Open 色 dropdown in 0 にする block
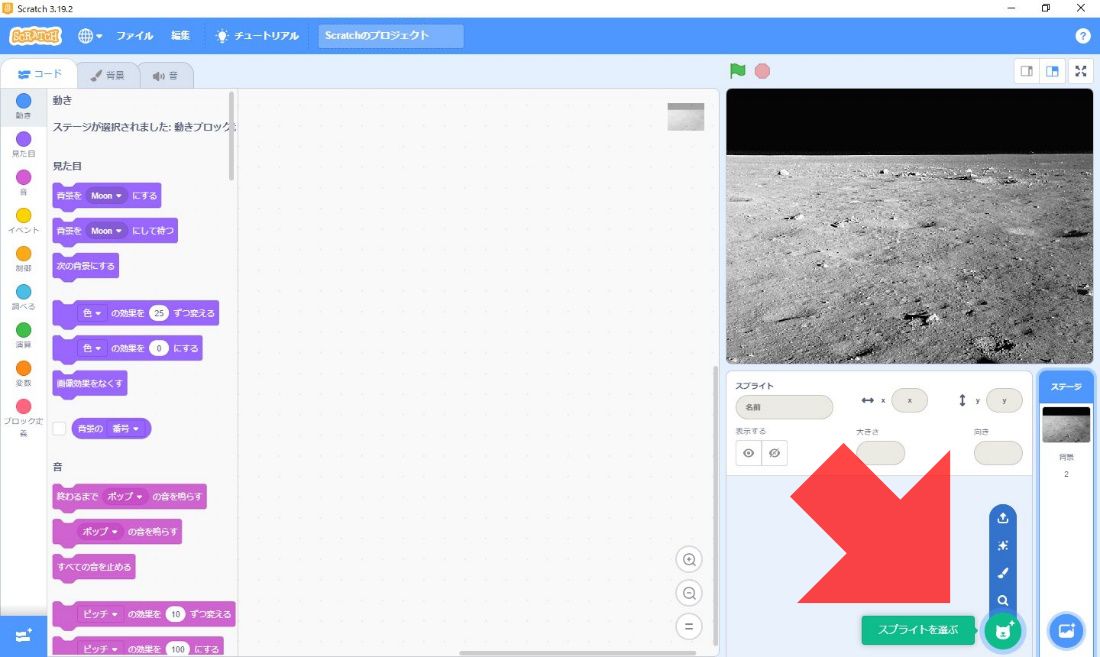The image size is (1100, 657). click(91, 348)
